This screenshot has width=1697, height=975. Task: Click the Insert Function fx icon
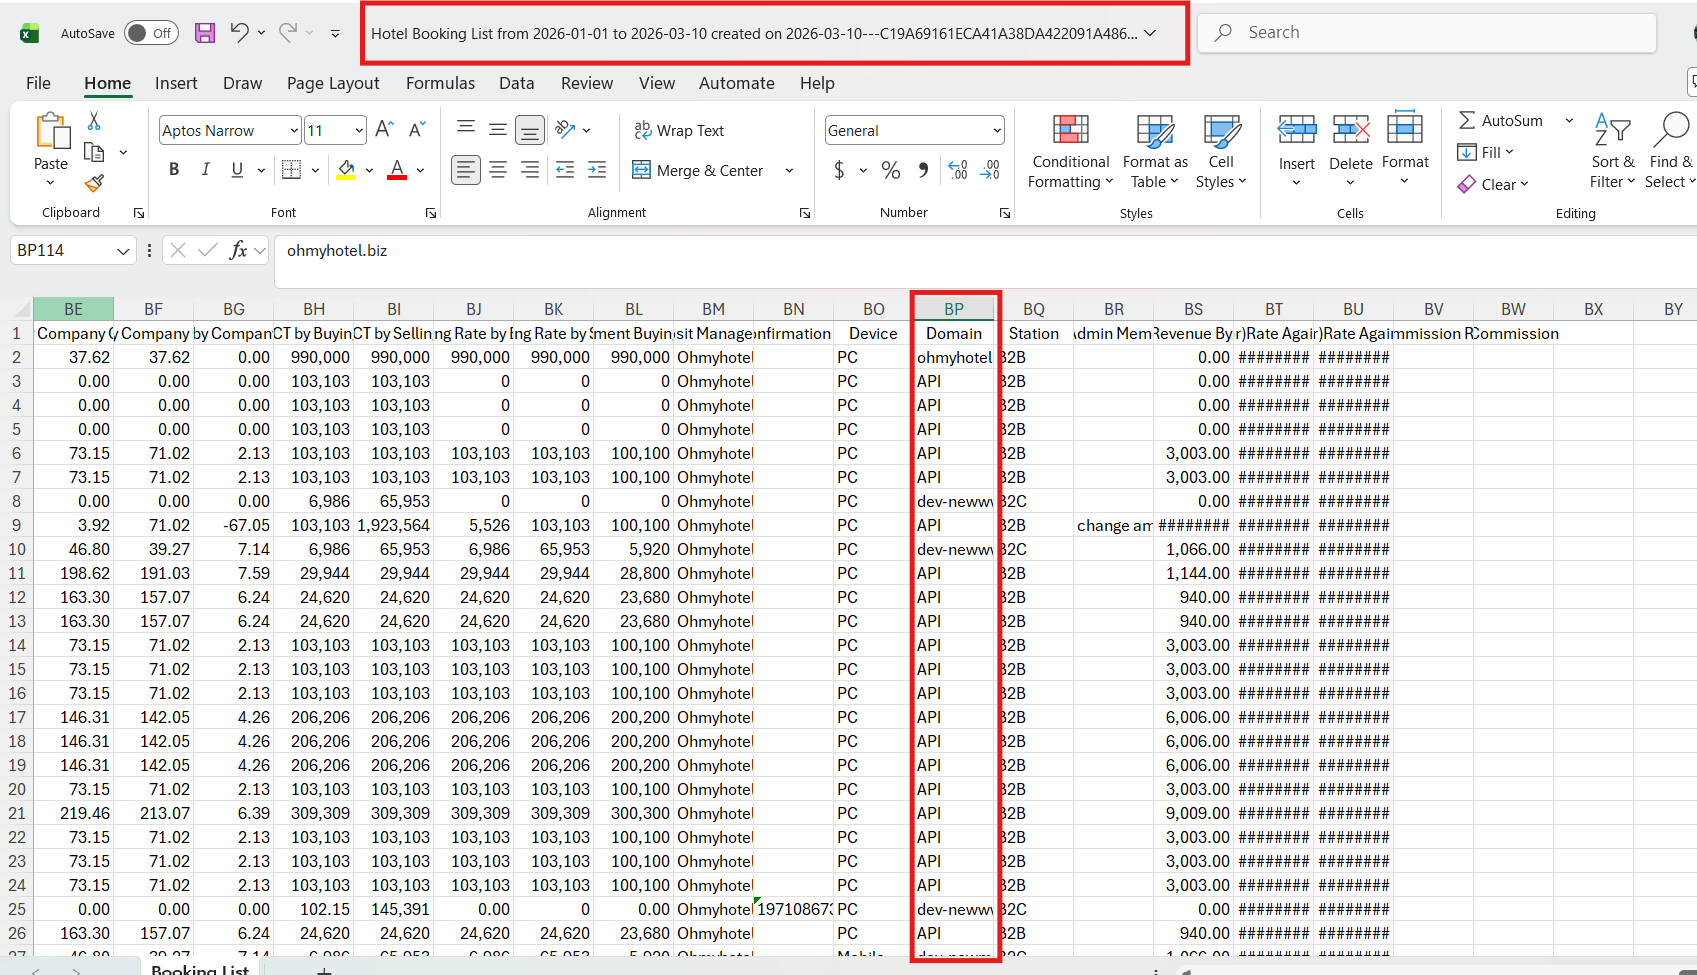[x=238, y=250]
